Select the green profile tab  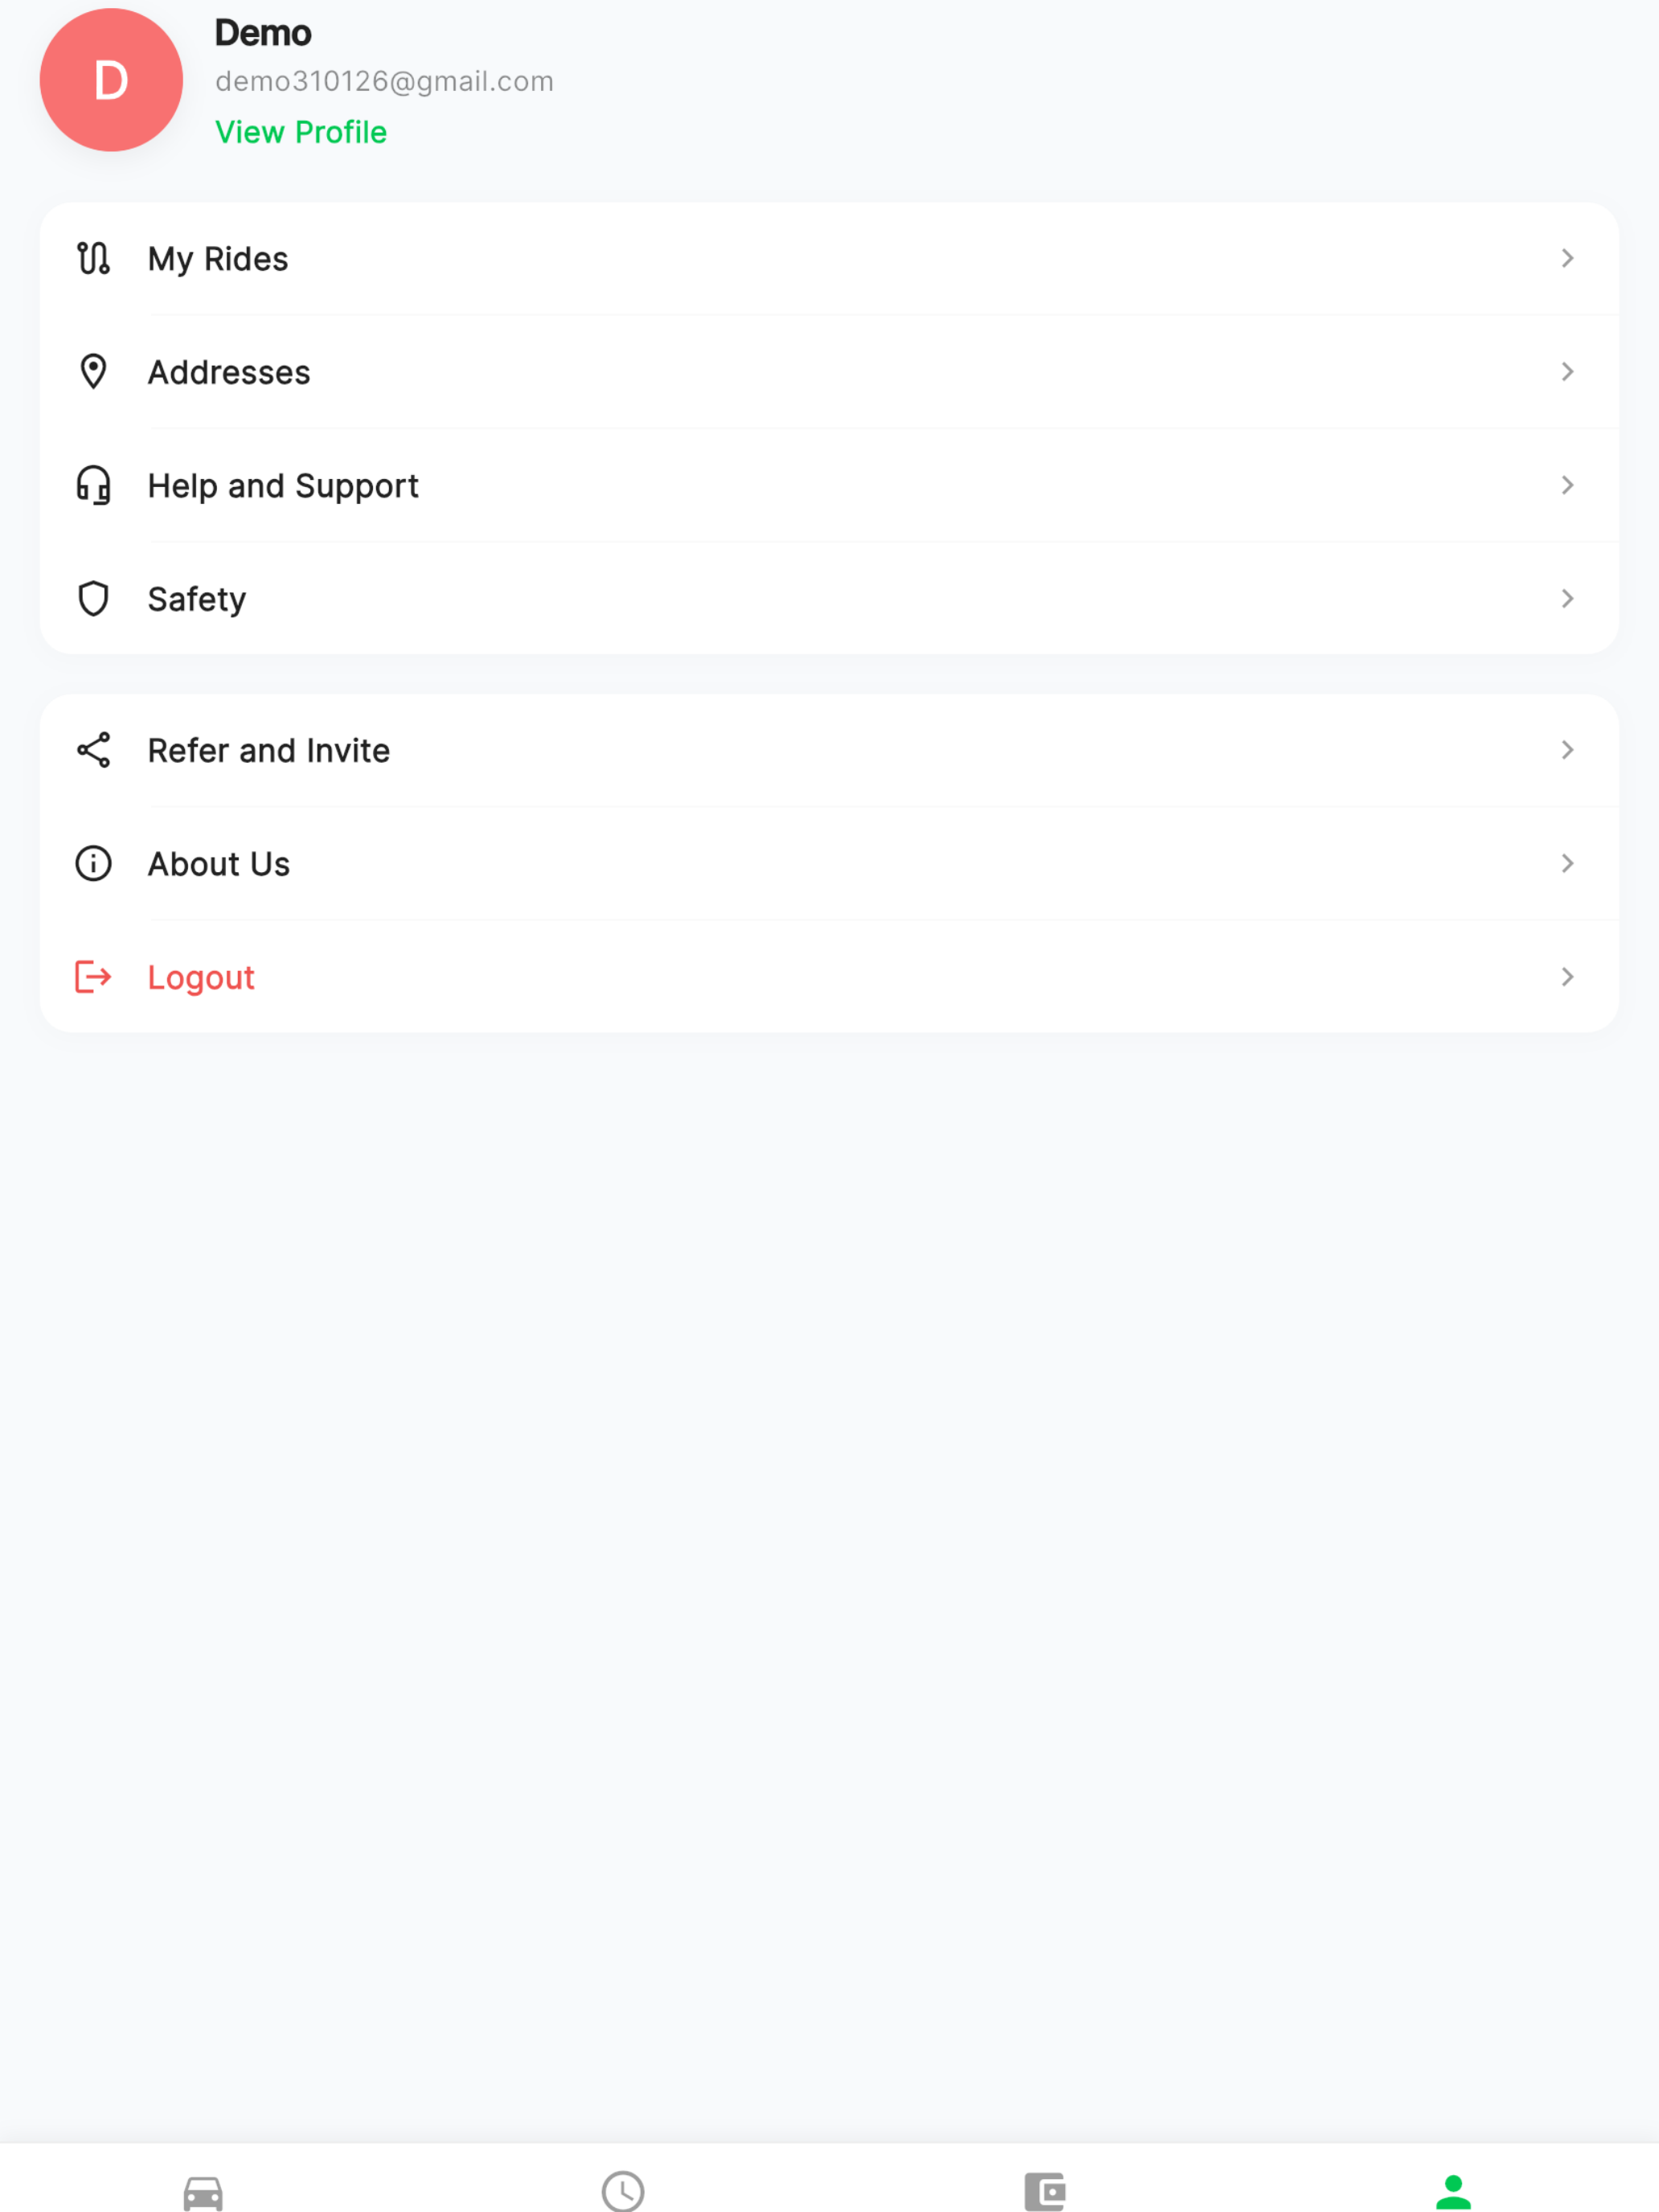pos(1453,2192)
